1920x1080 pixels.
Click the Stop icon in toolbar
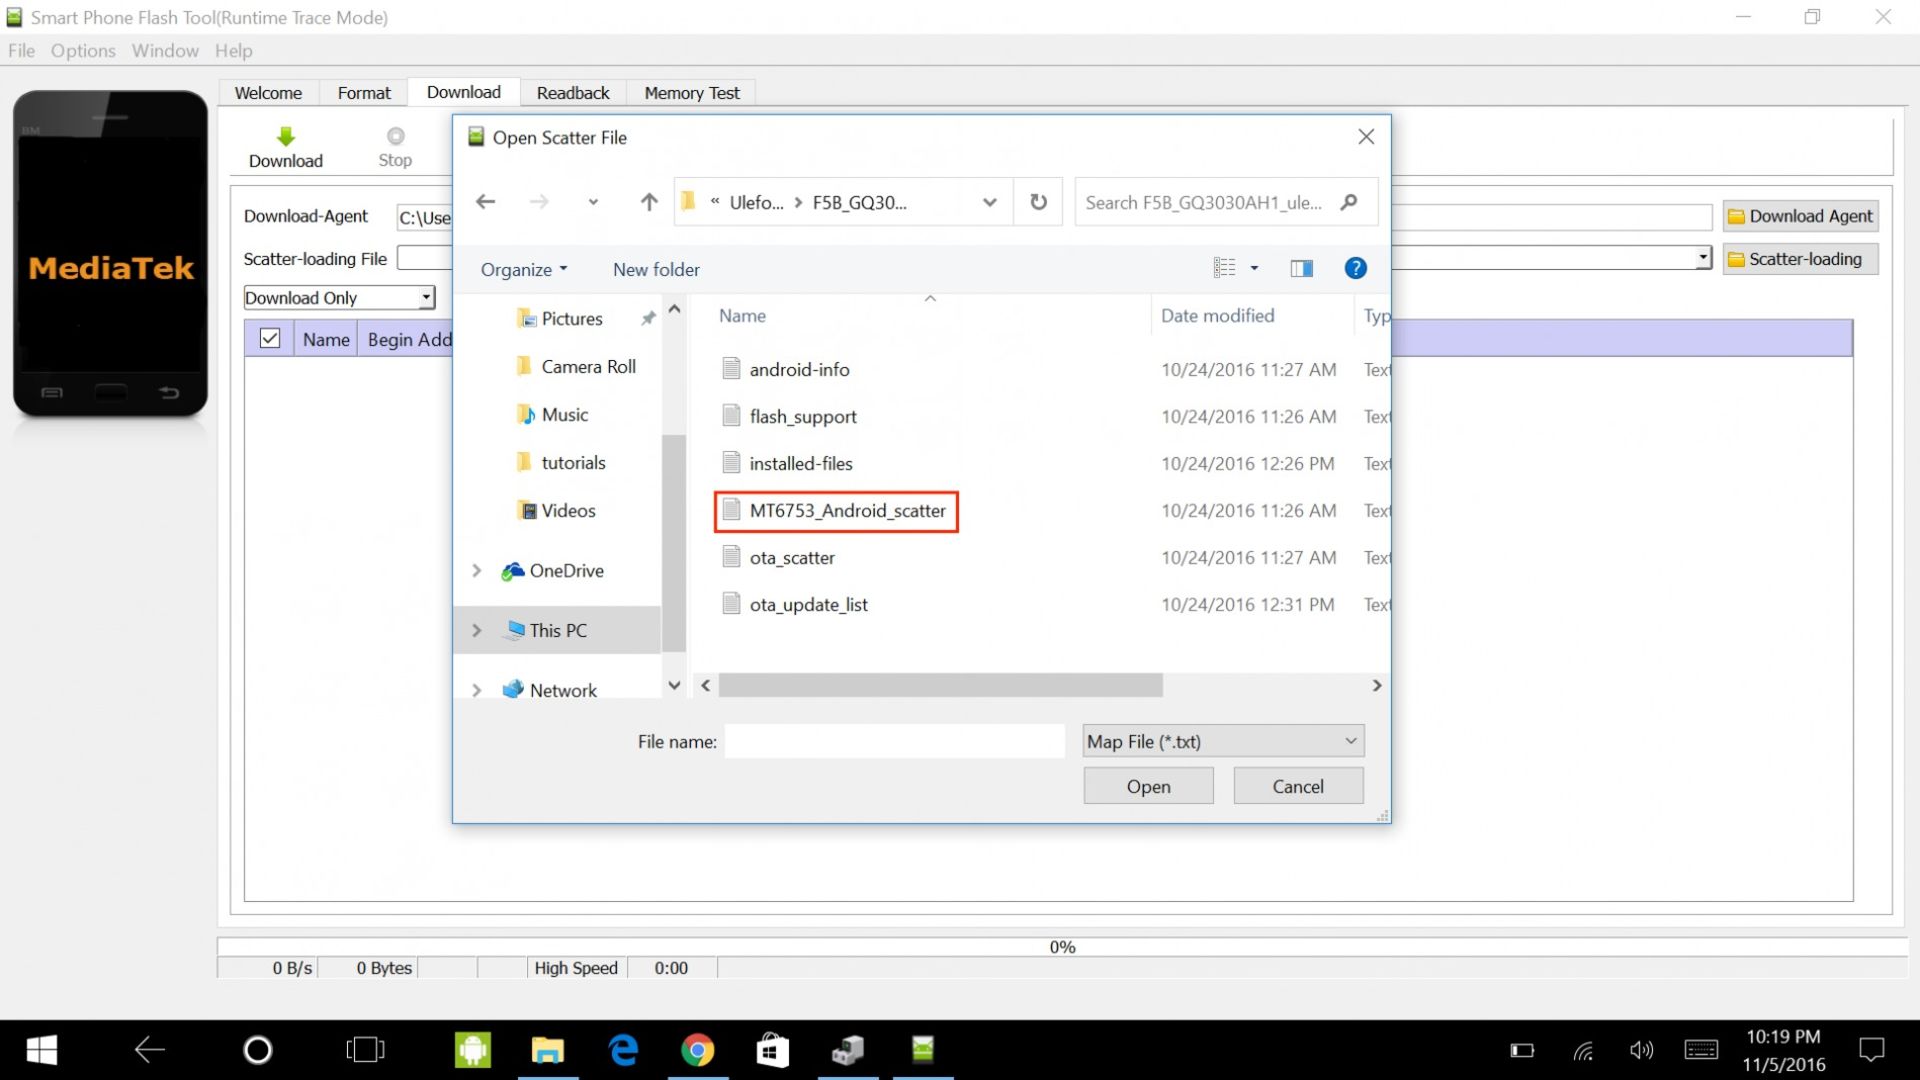(395, 136)
